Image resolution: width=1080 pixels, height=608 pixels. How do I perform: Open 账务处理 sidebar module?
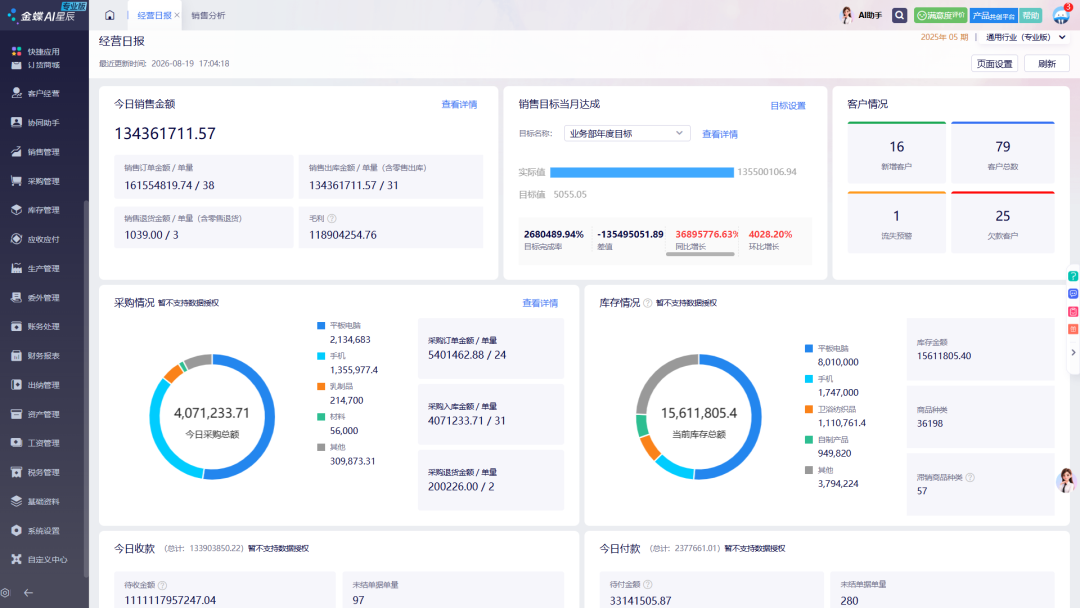coord(37,326)
